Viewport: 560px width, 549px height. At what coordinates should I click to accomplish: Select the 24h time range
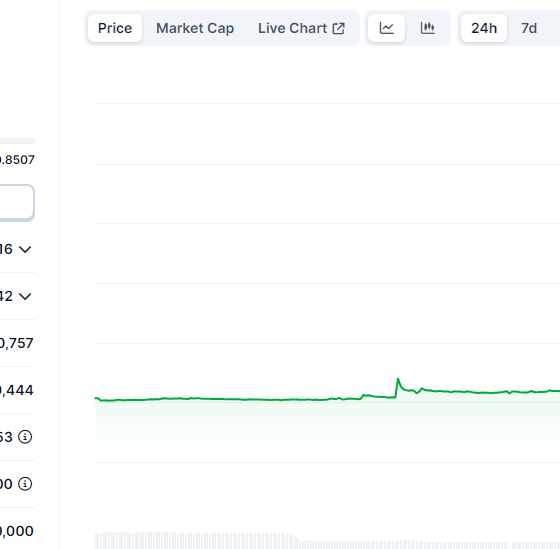tap(484, 28)
